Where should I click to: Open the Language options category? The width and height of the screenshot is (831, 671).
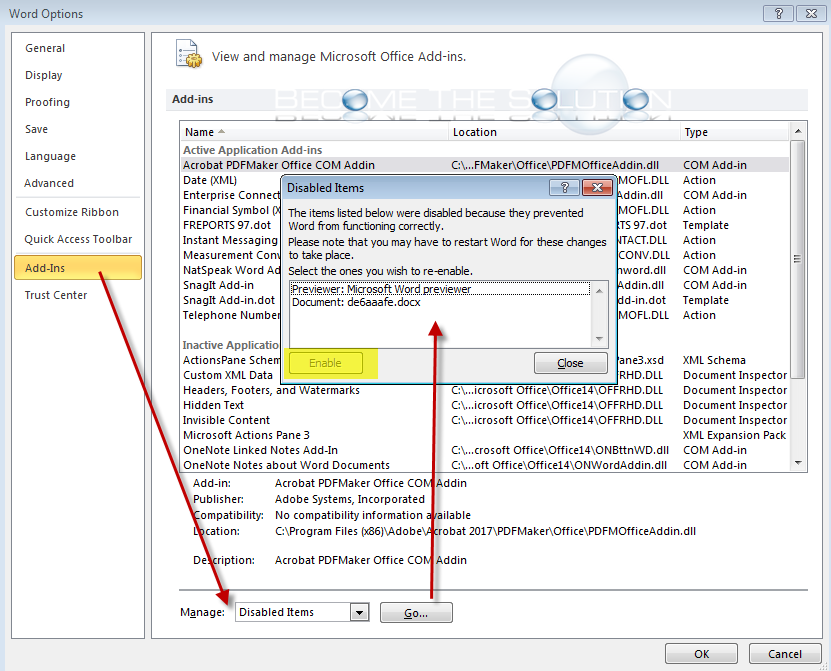pyautogui.click(x=50, y=156)
